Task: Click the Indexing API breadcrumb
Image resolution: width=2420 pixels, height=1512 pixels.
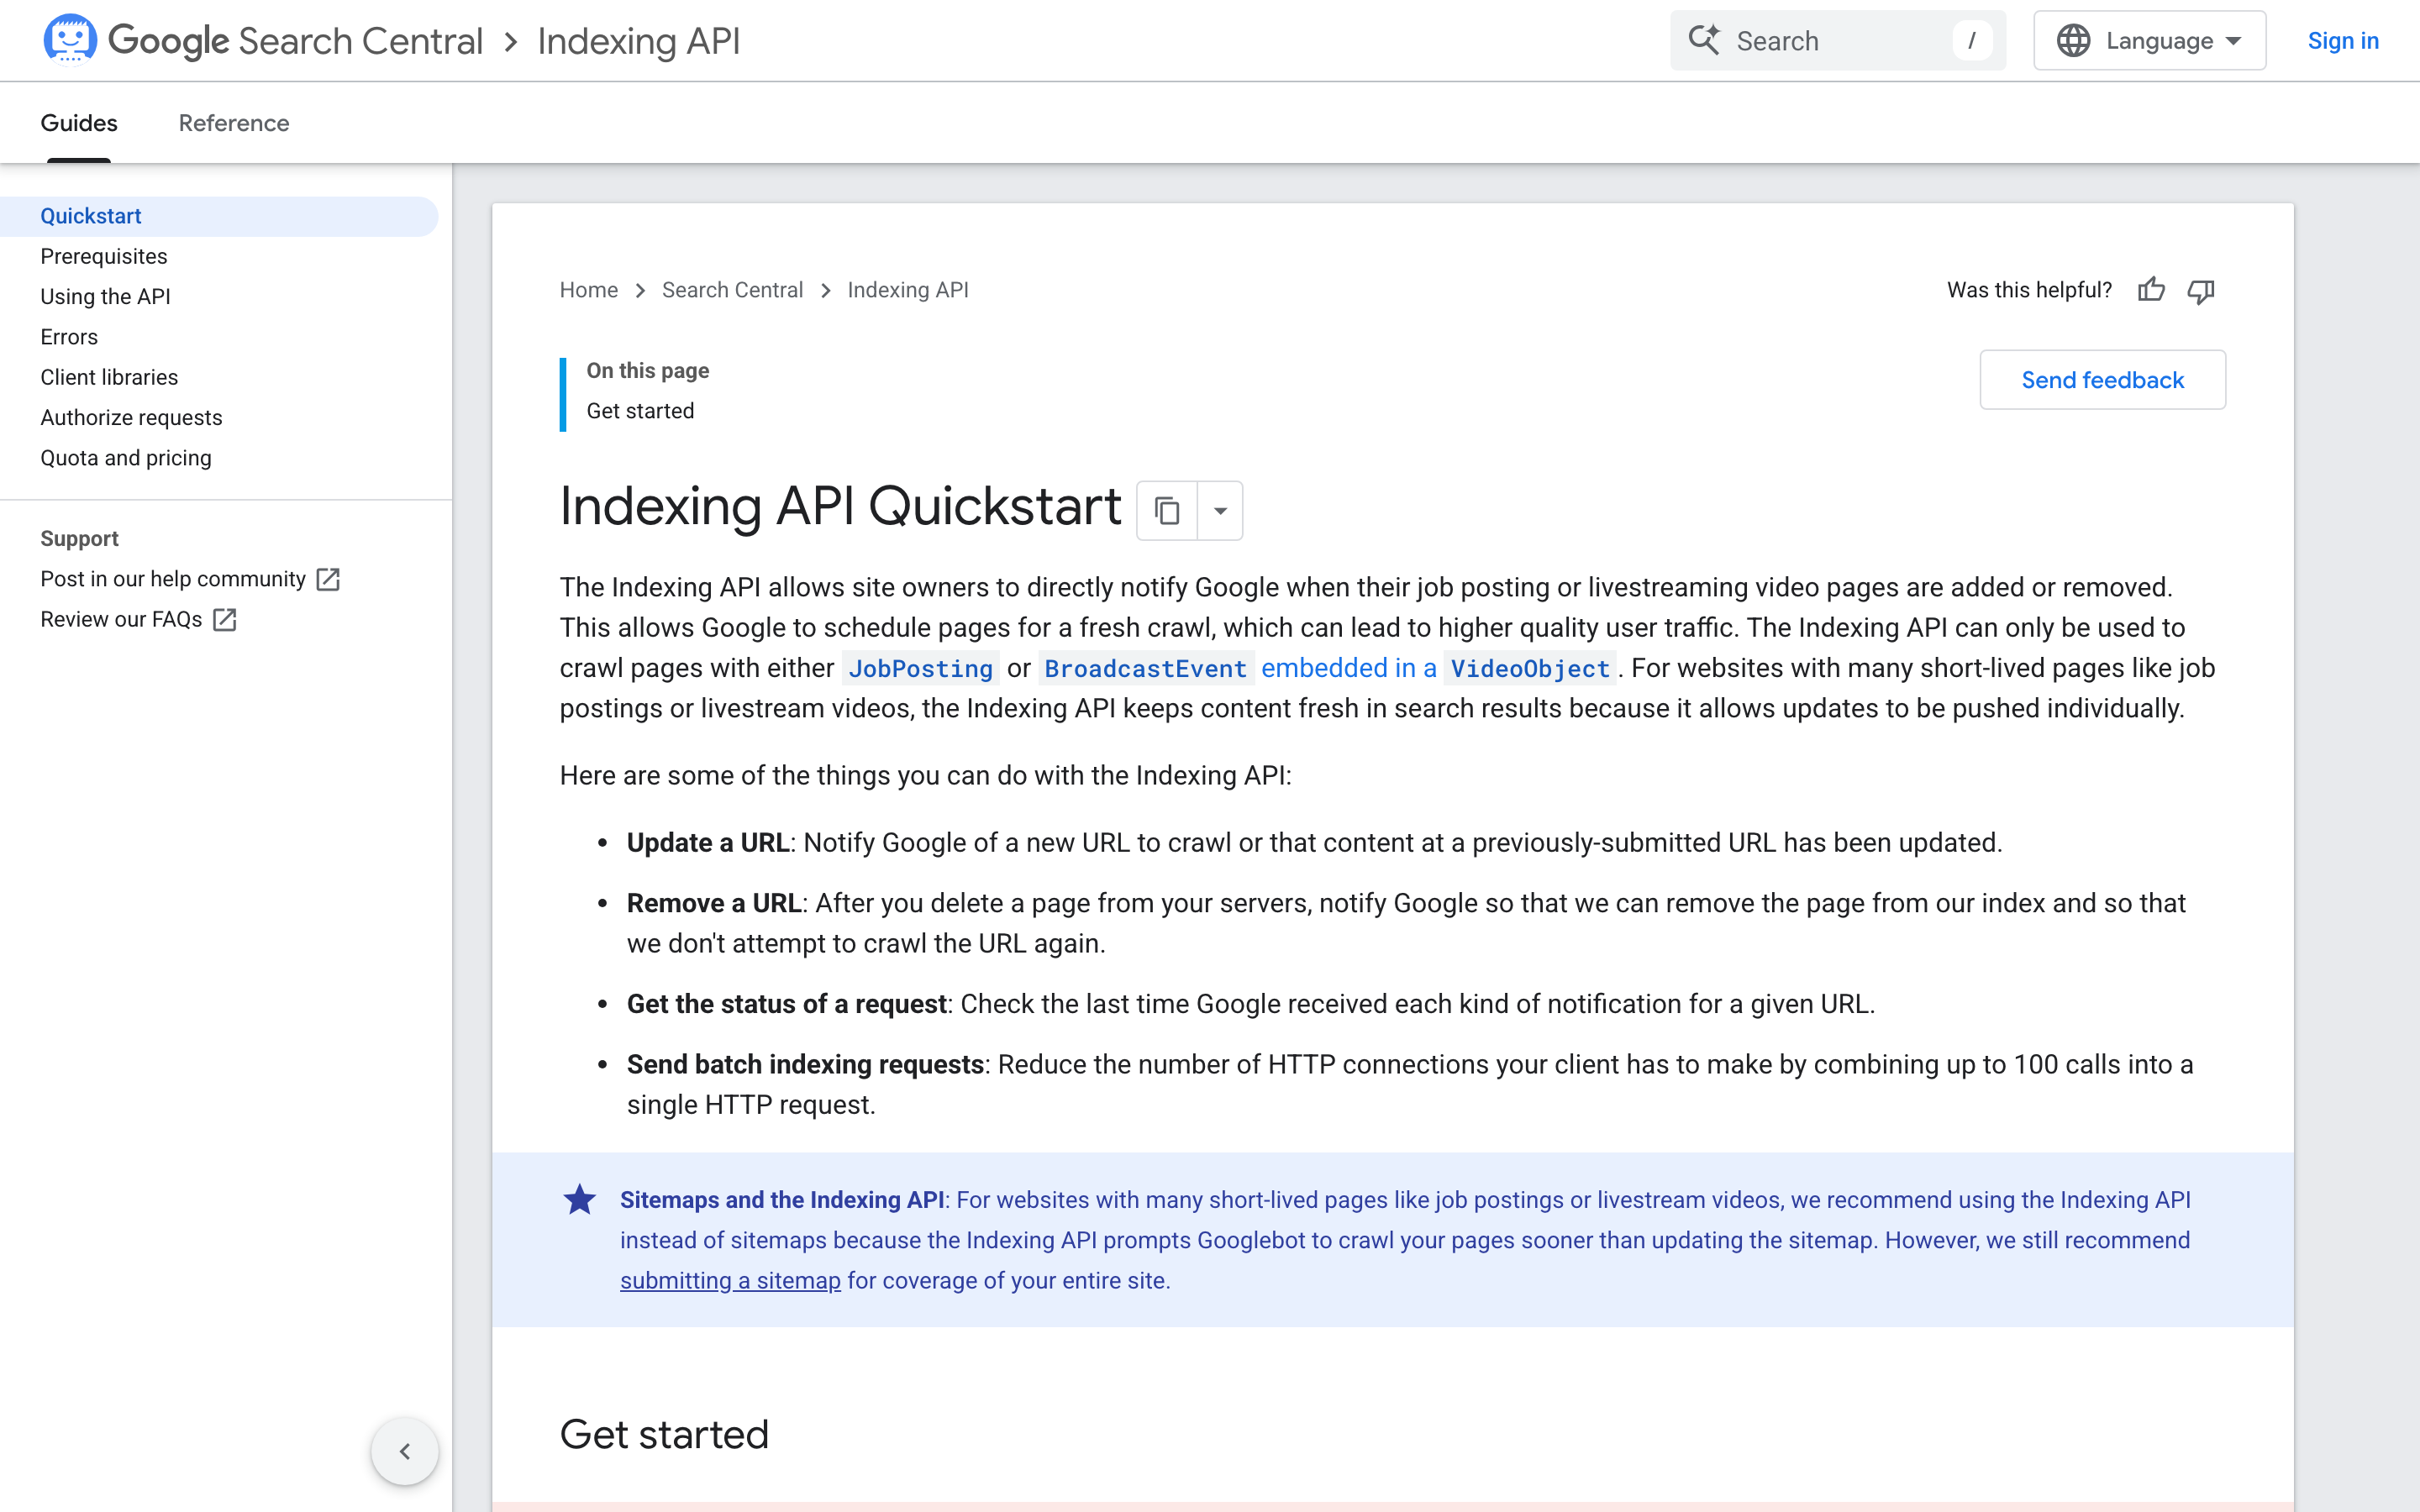Action: [908, 290]
